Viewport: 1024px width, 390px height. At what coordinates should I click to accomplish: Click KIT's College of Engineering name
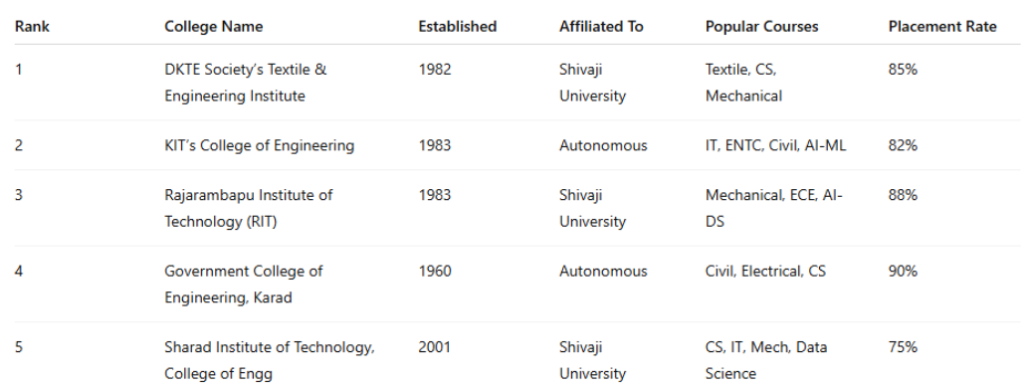tap(259, 145)
